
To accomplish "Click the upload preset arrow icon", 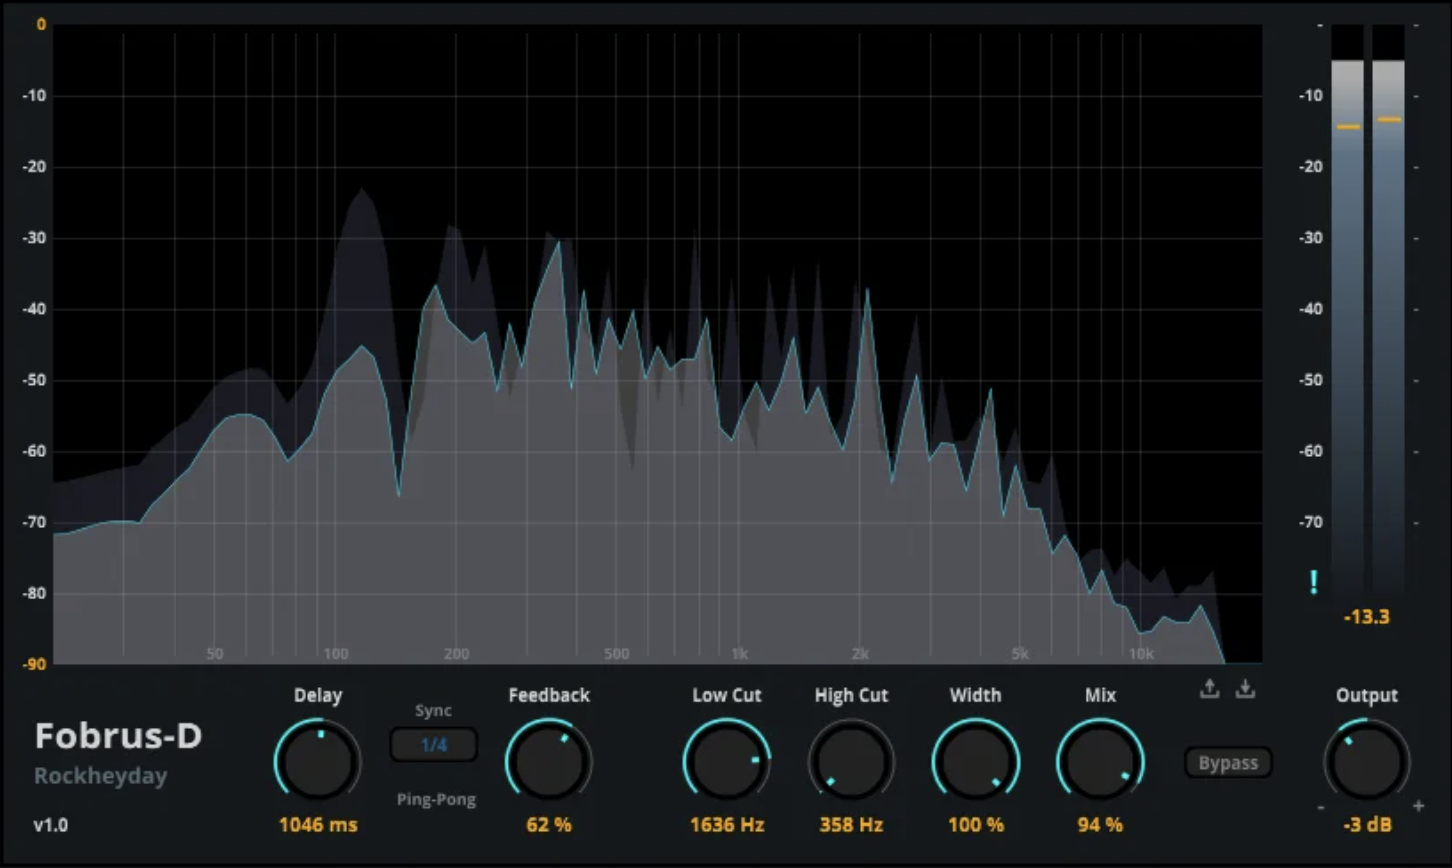I will (x=1209, y=688).
